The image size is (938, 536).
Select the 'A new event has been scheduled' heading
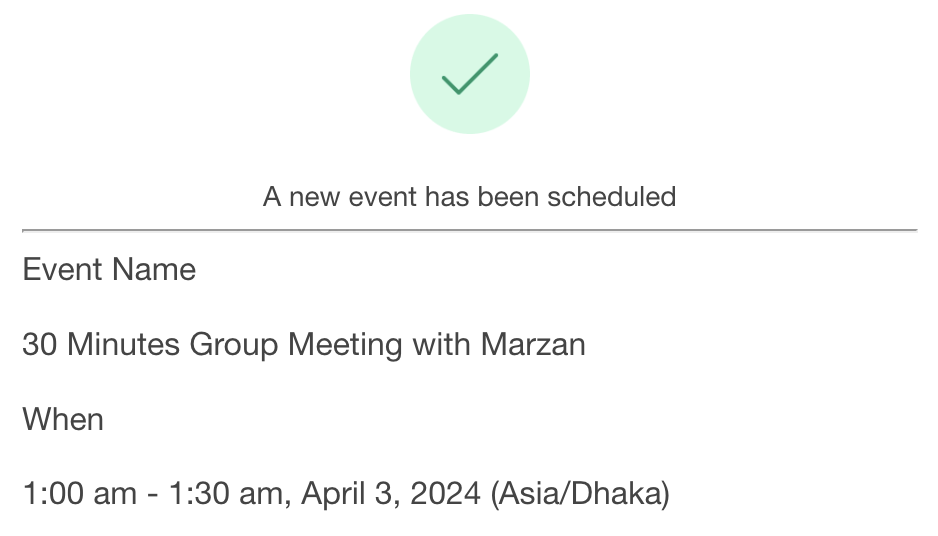point(470,197)
